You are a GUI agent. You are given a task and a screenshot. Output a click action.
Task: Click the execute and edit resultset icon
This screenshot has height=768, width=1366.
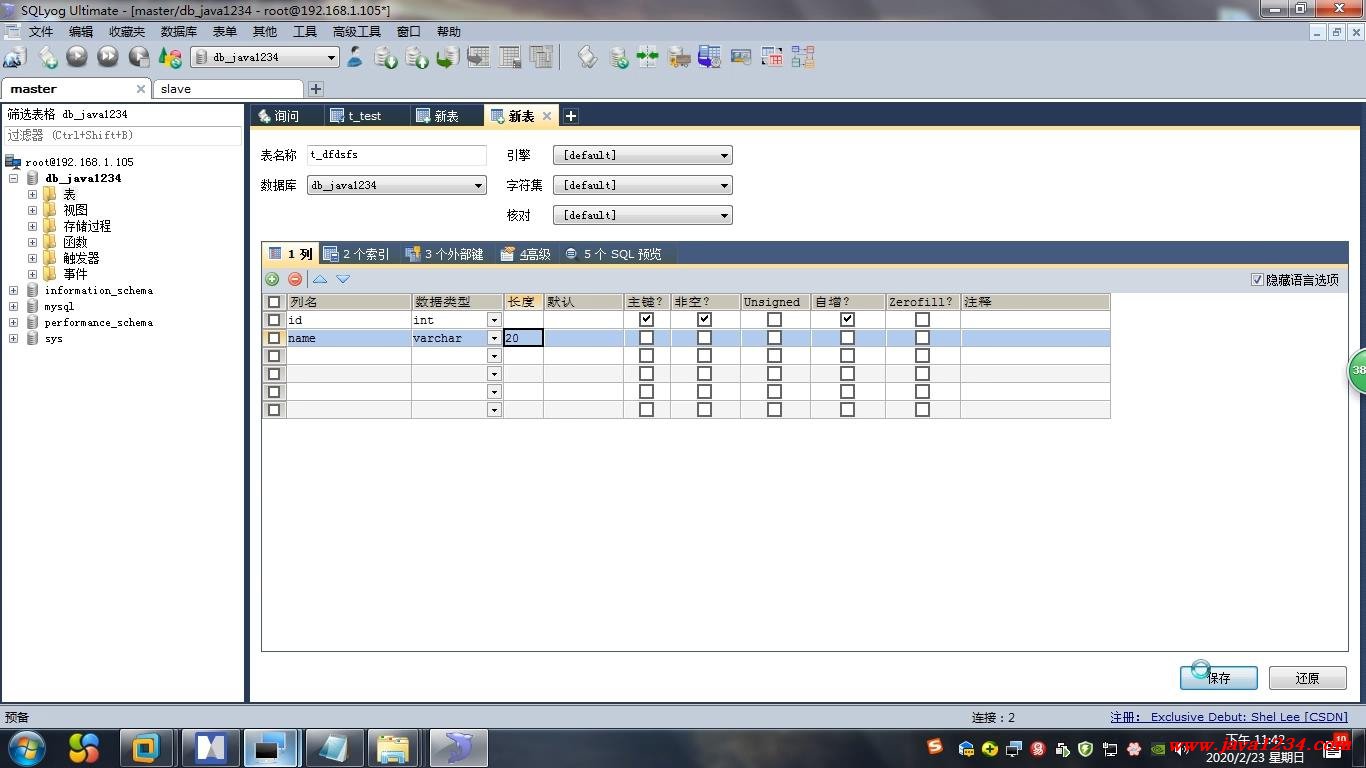click(139, 57)
